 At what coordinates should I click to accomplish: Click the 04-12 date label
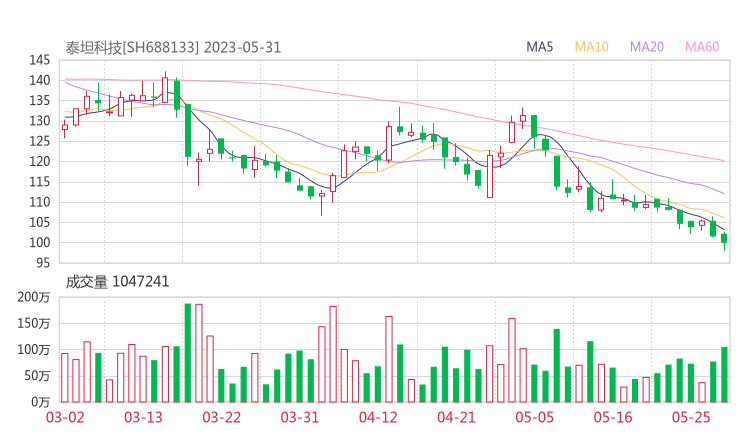(x=378, y=417)
